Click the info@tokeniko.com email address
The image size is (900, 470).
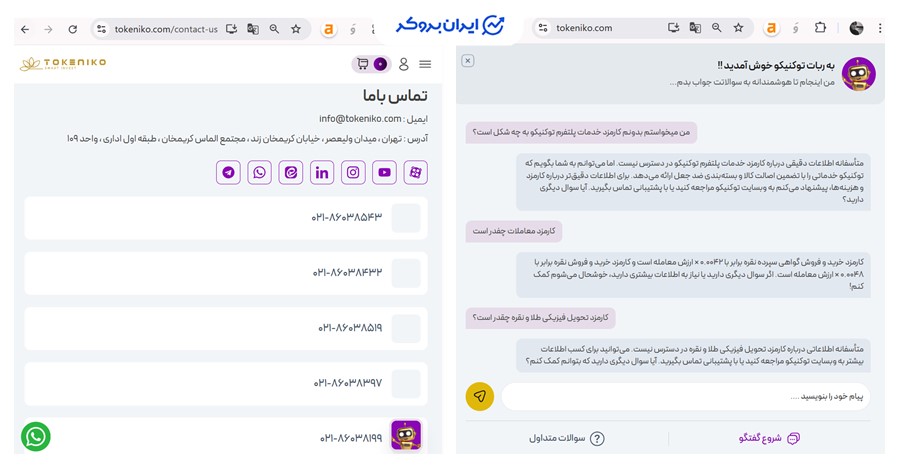pyautogui.click(x=360, y=119)
